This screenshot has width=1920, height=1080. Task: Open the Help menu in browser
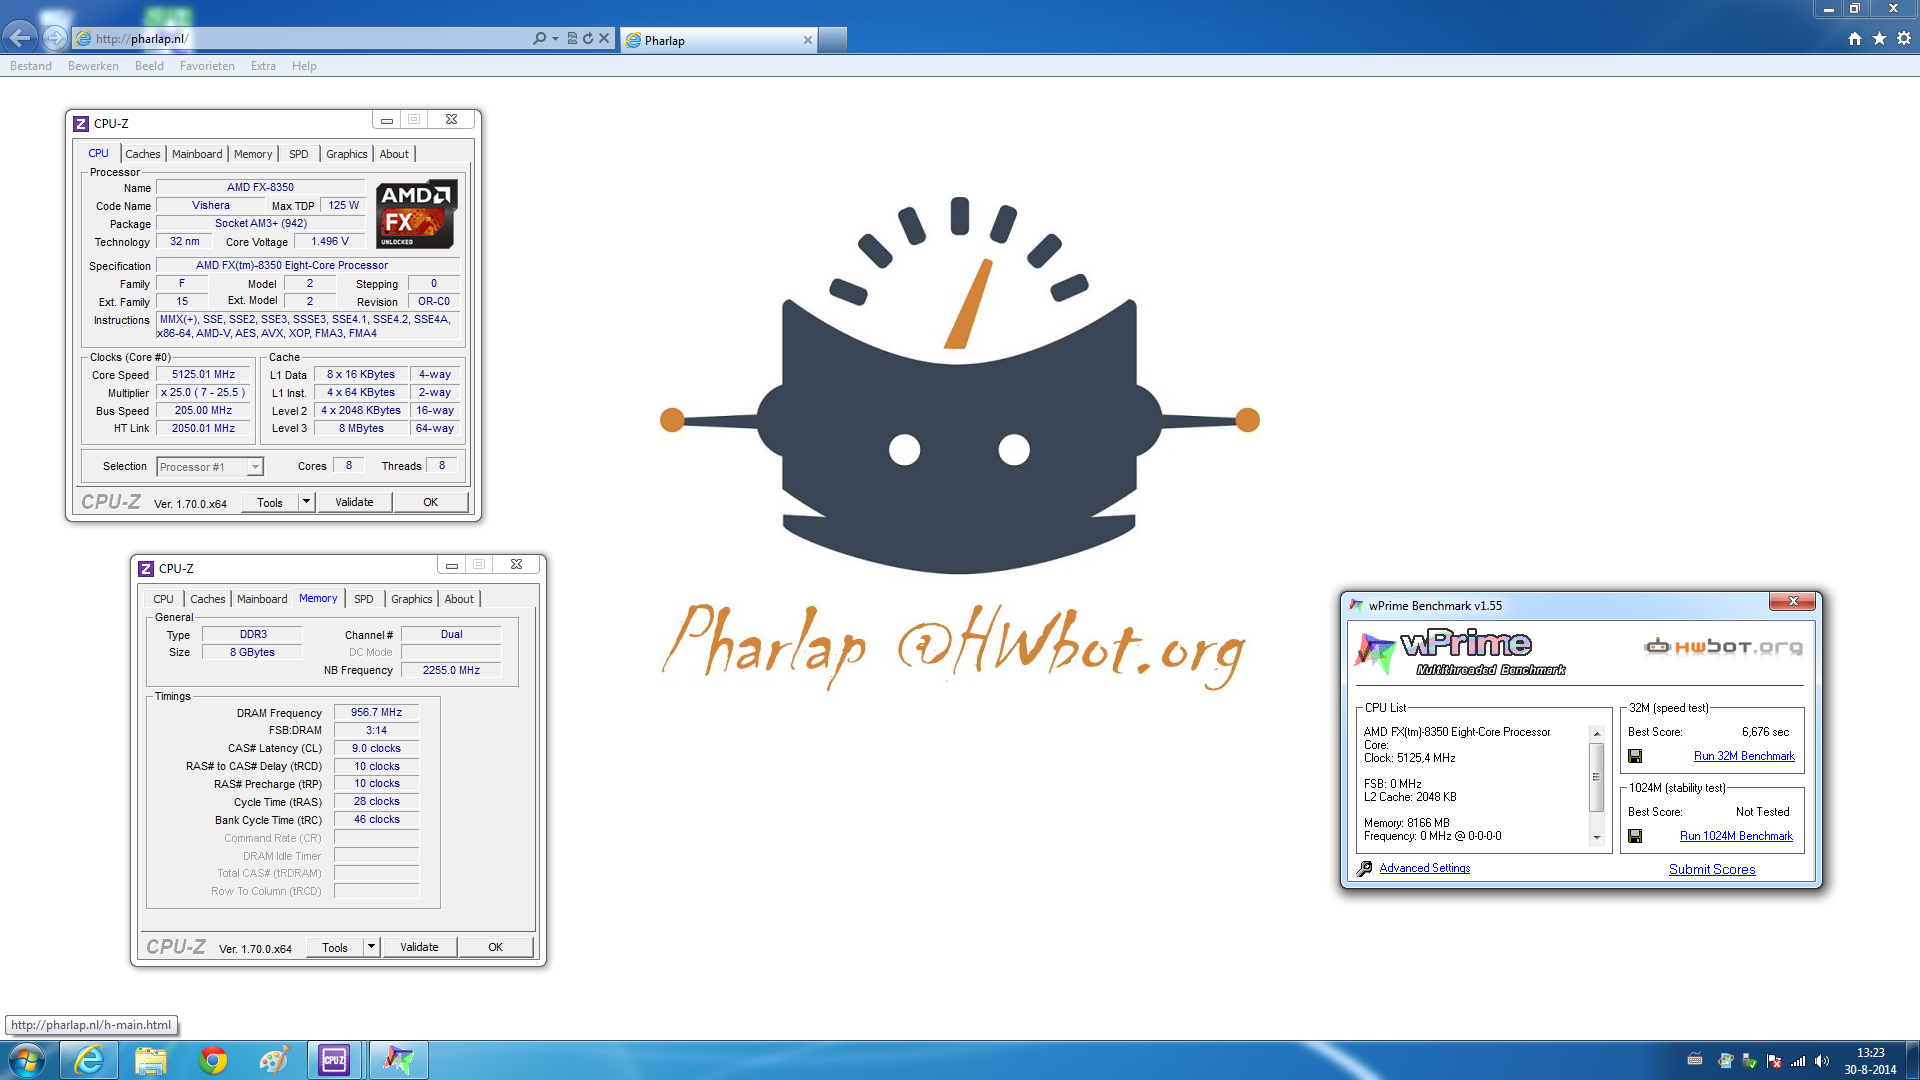pyautogui.click(x=304, y=66)
